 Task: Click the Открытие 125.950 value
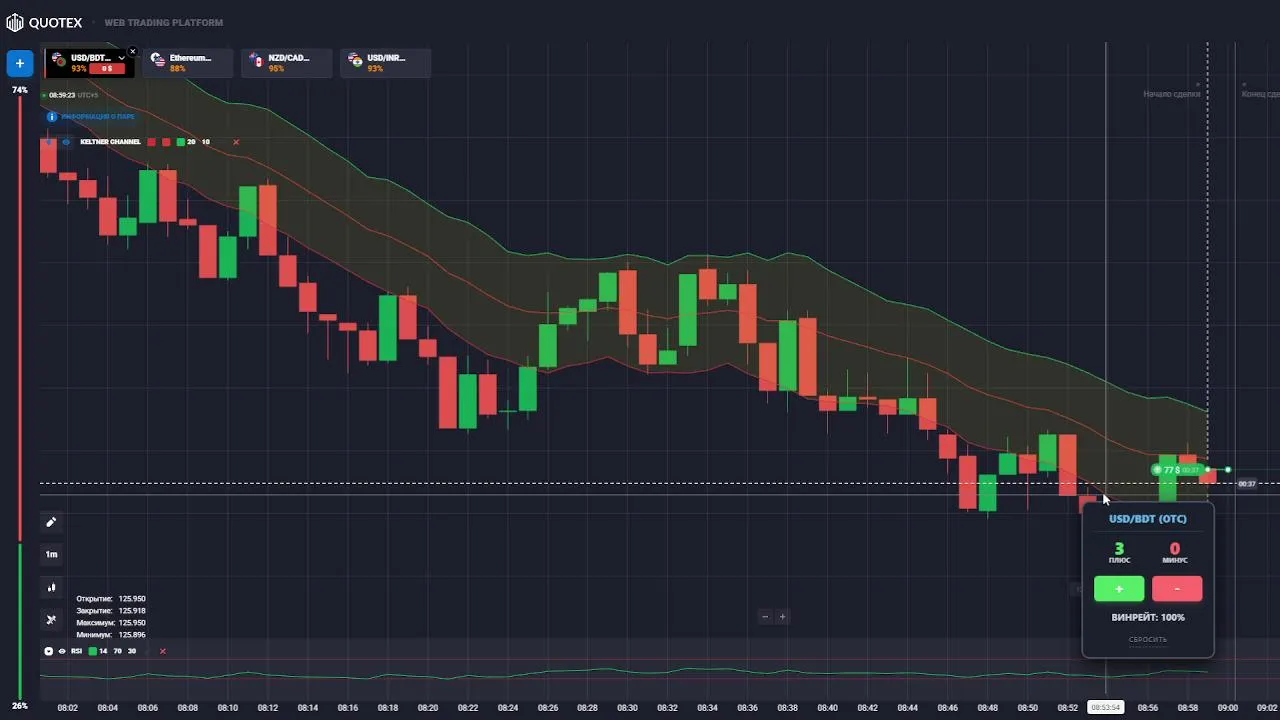pos(132,599)
